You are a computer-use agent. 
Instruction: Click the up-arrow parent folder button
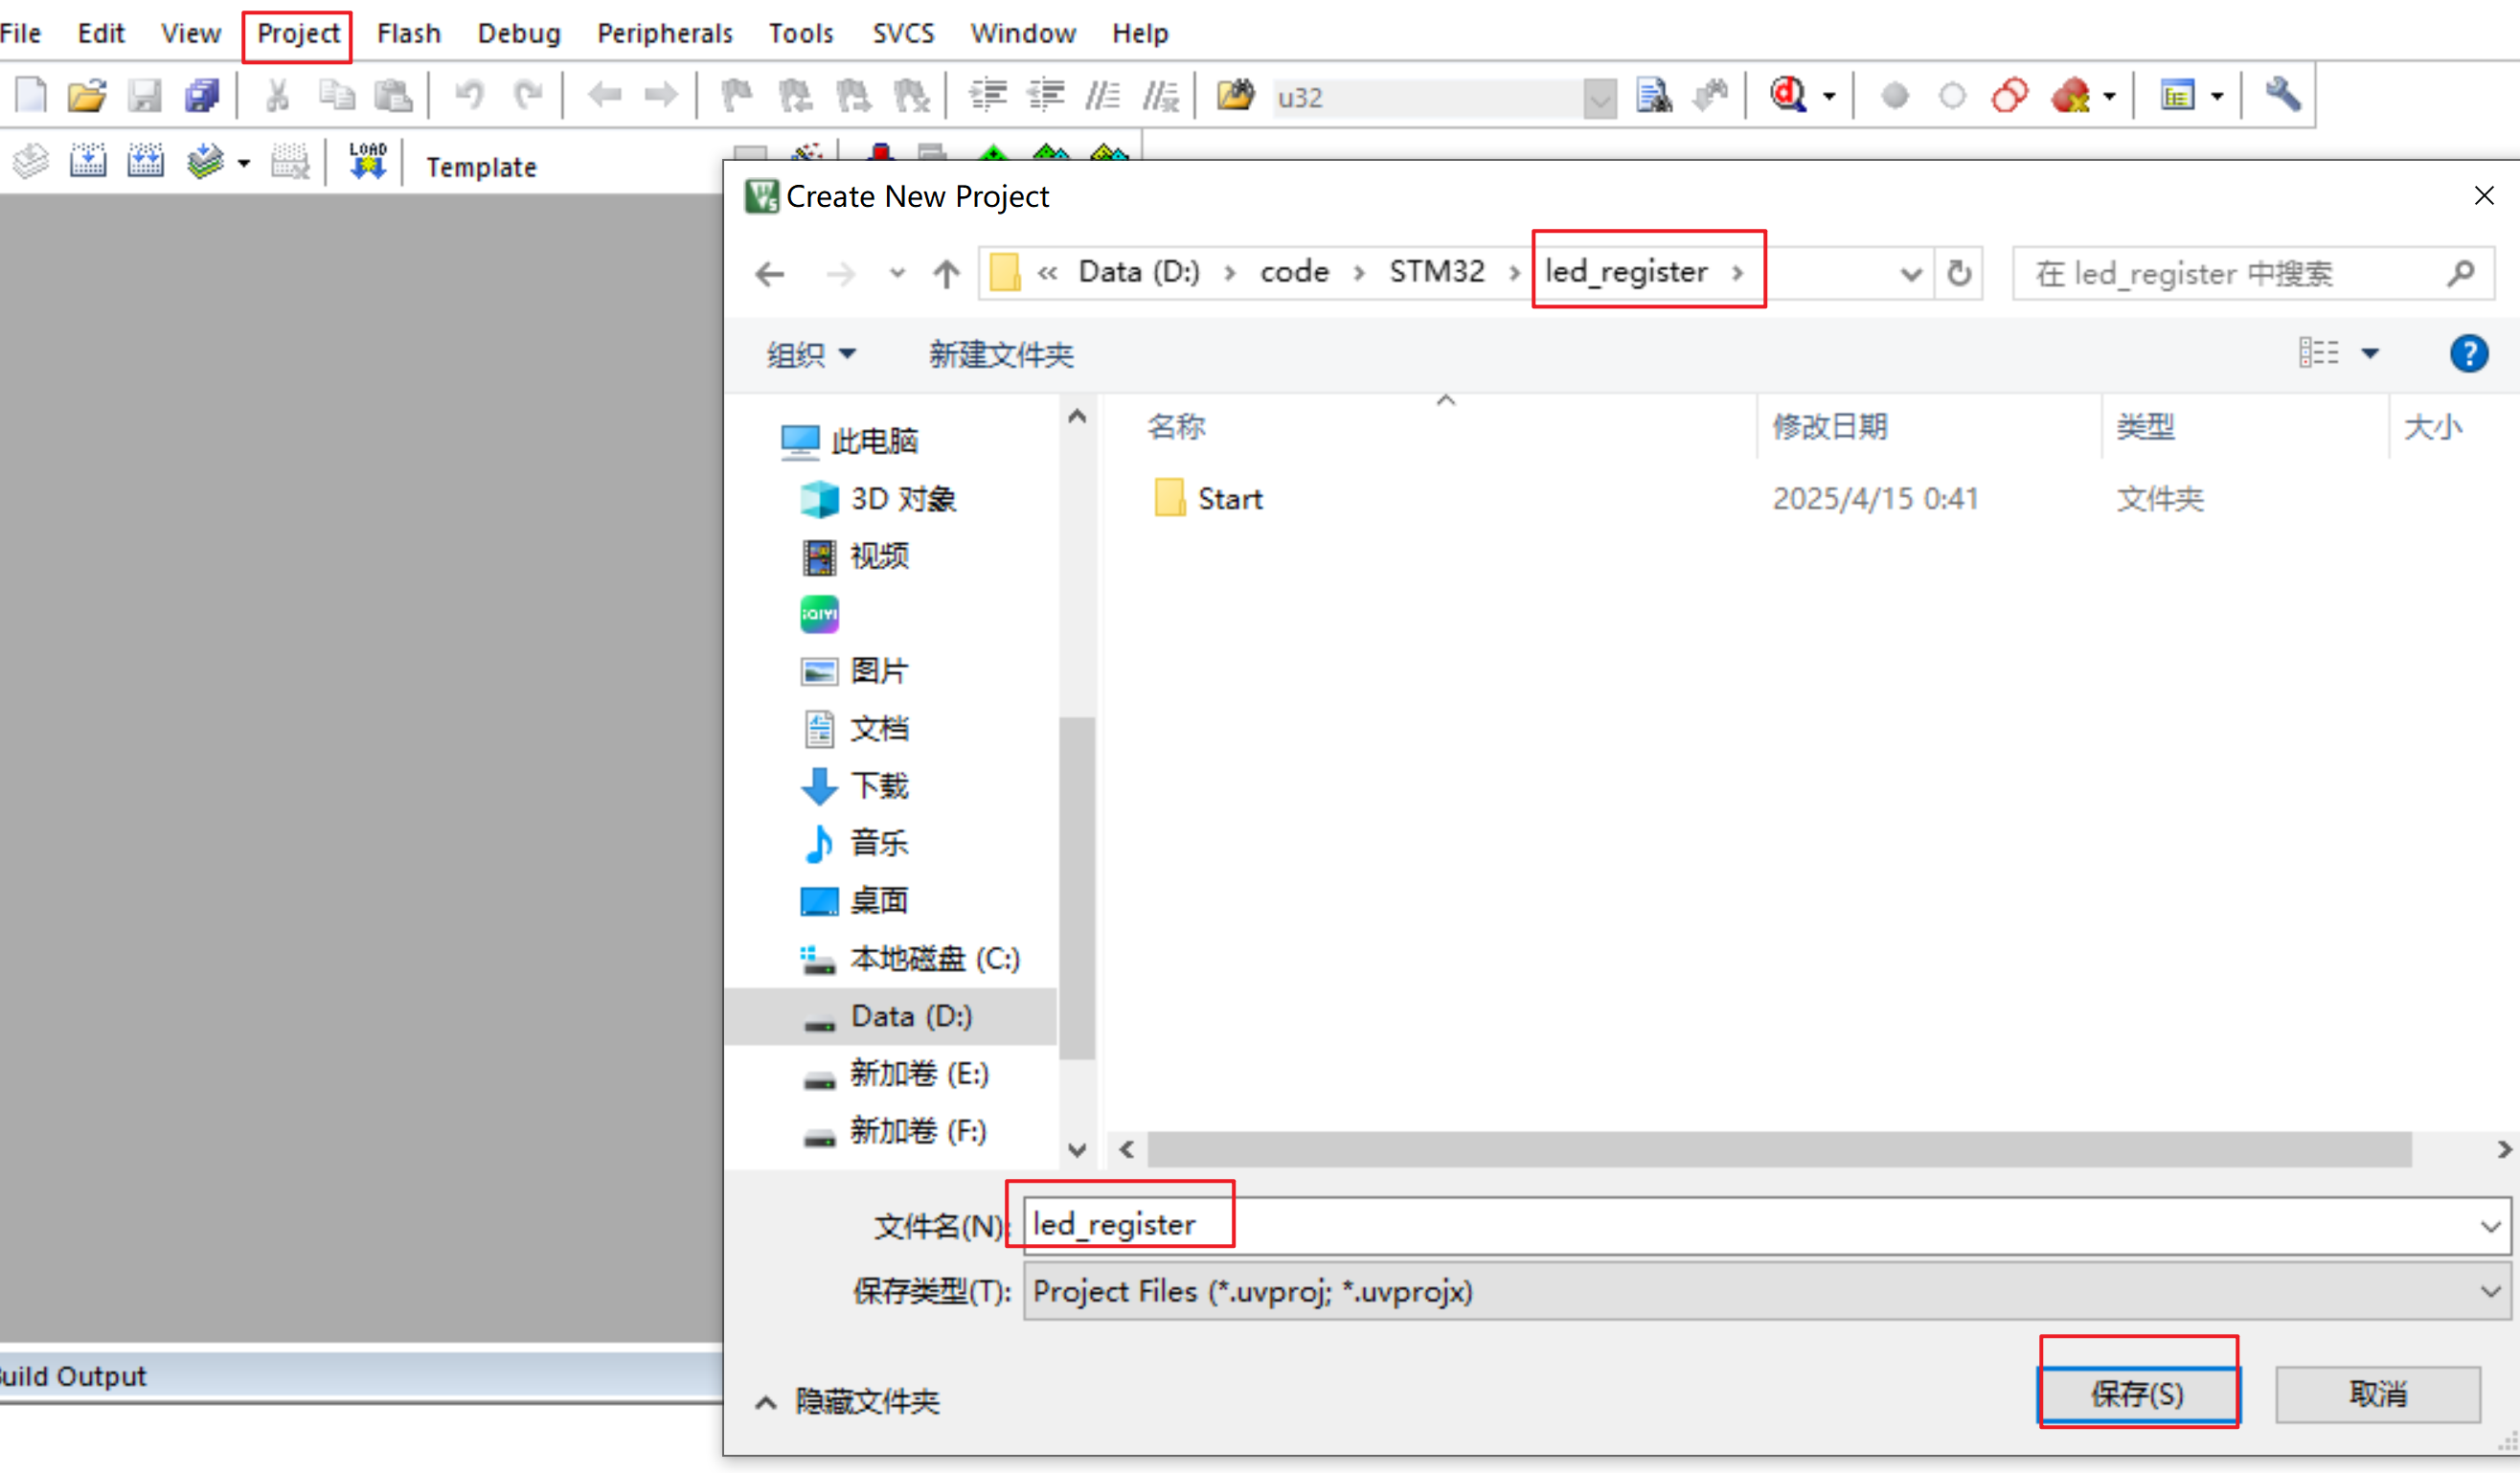point(946,273)
